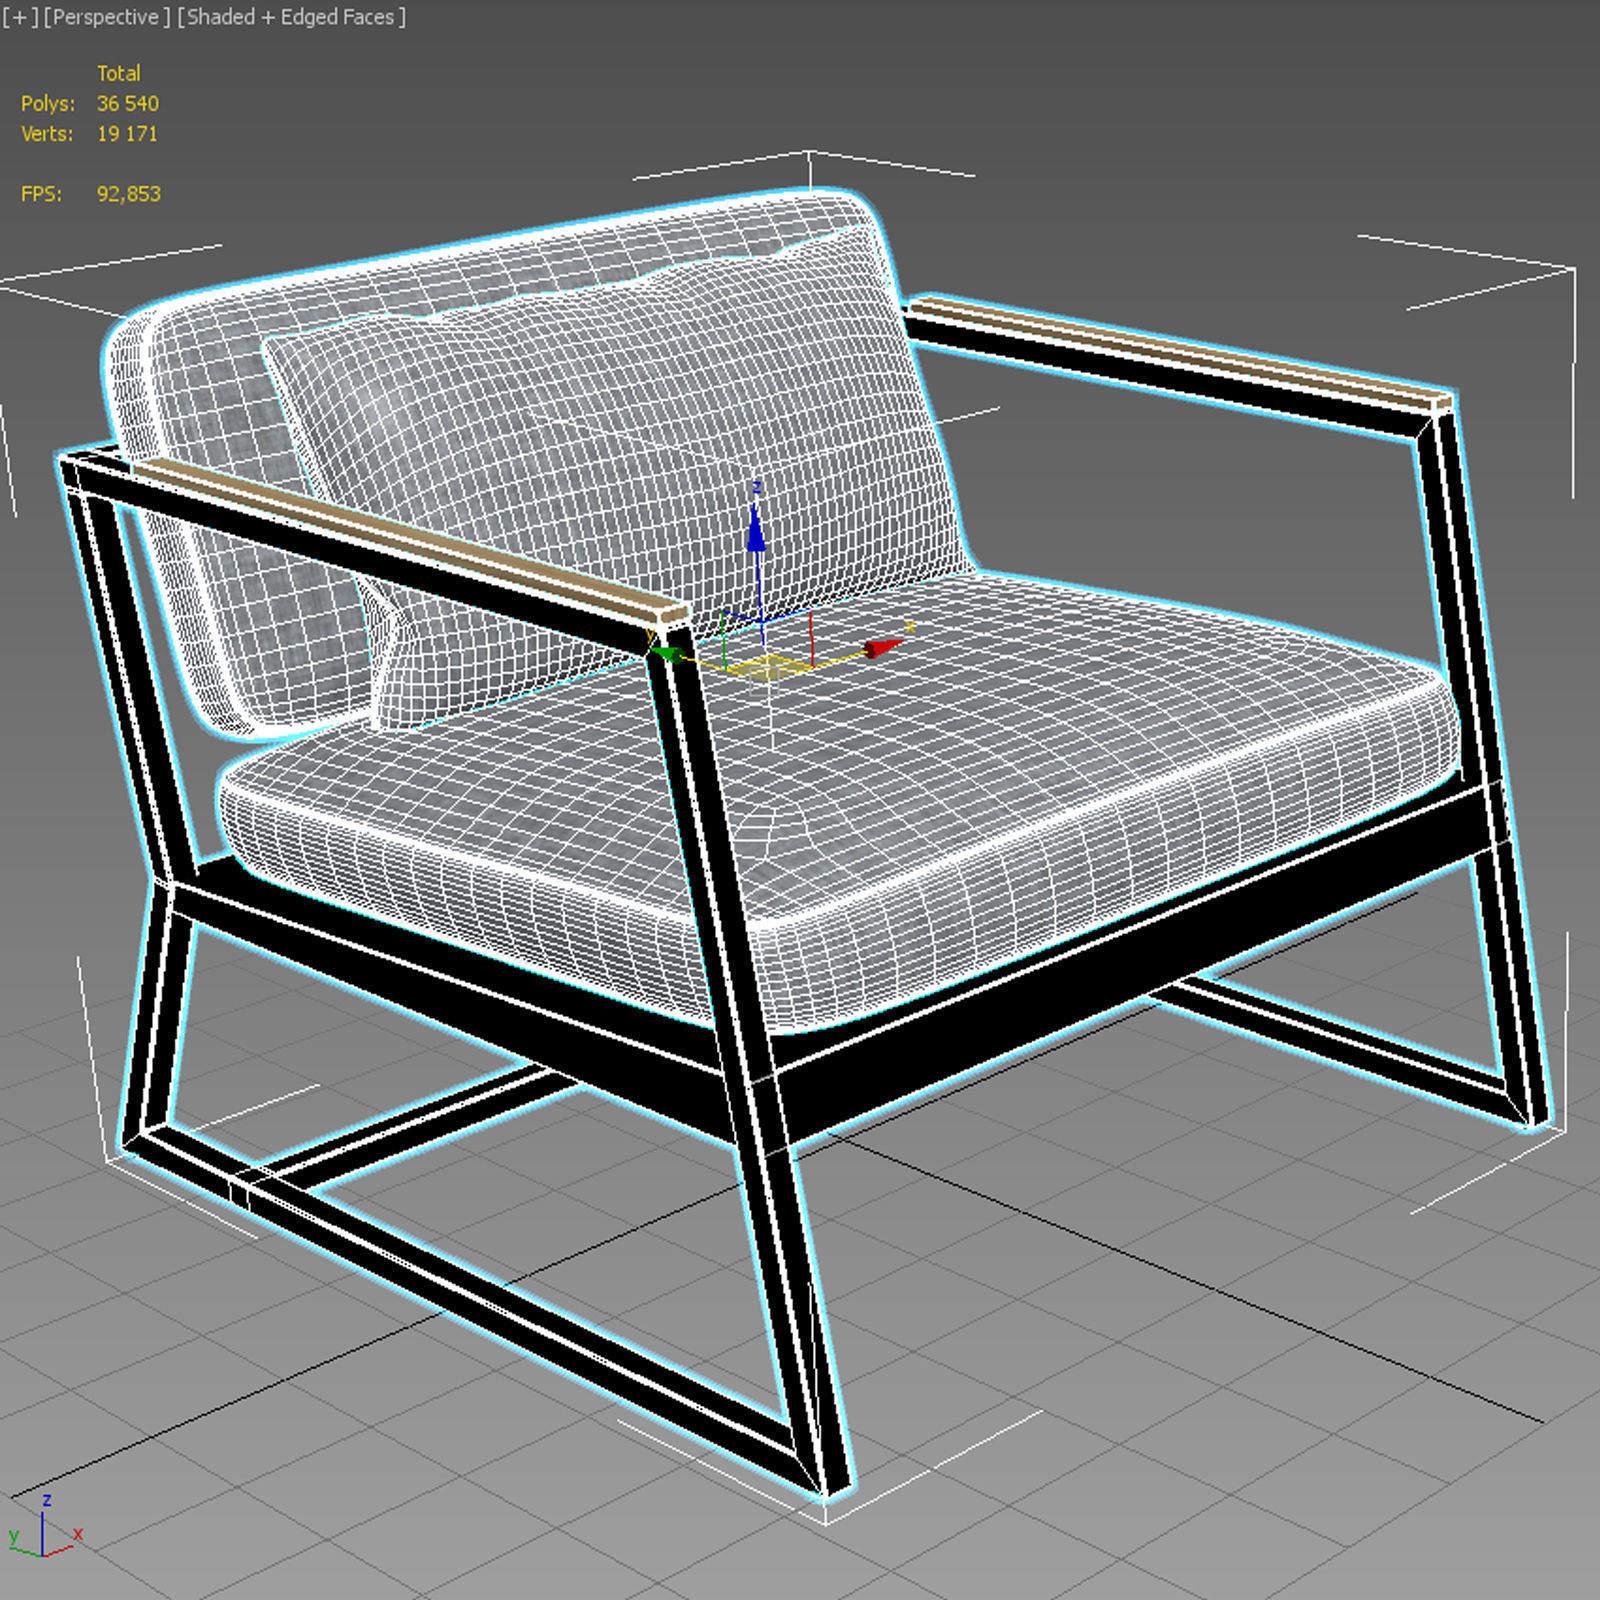Select the wooden pad on the far armrest

1180,352
